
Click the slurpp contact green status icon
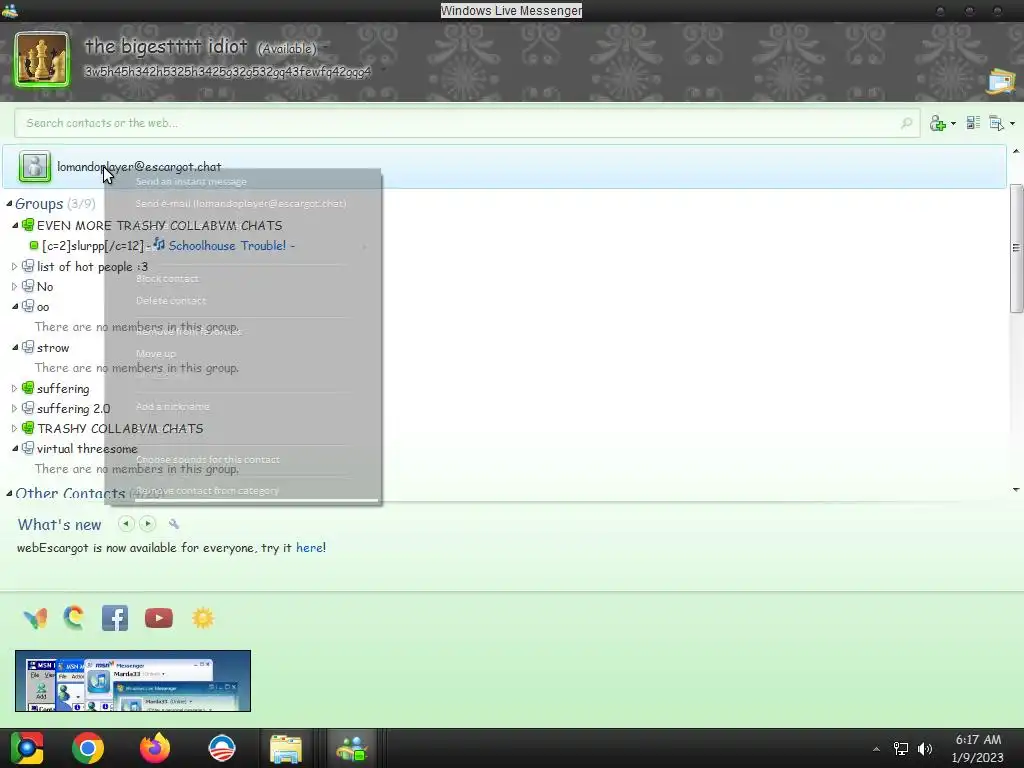tap(34, 246)
